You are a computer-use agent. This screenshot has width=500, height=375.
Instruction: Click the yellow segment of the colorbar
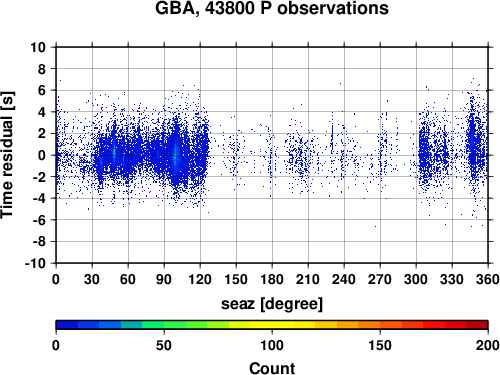pyautogui.click(x=272, y=325)
